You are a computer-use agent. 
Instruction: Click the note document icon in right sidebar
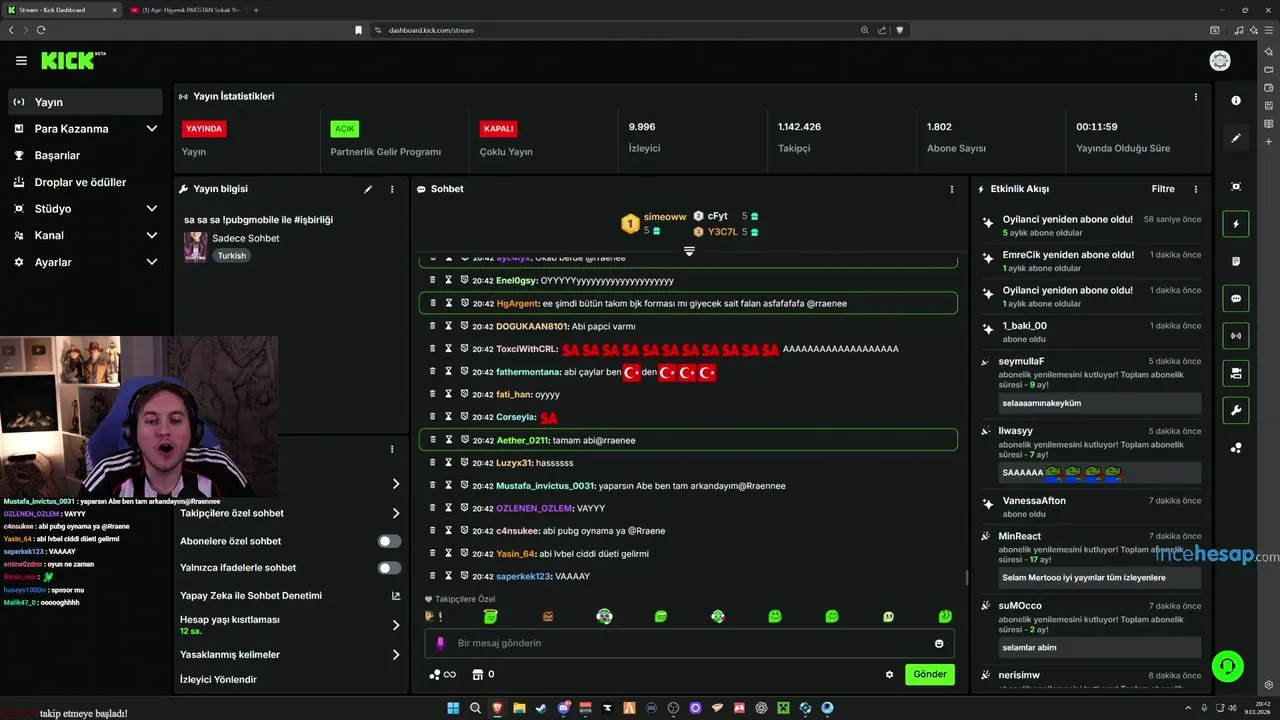tap(1236, 261)
